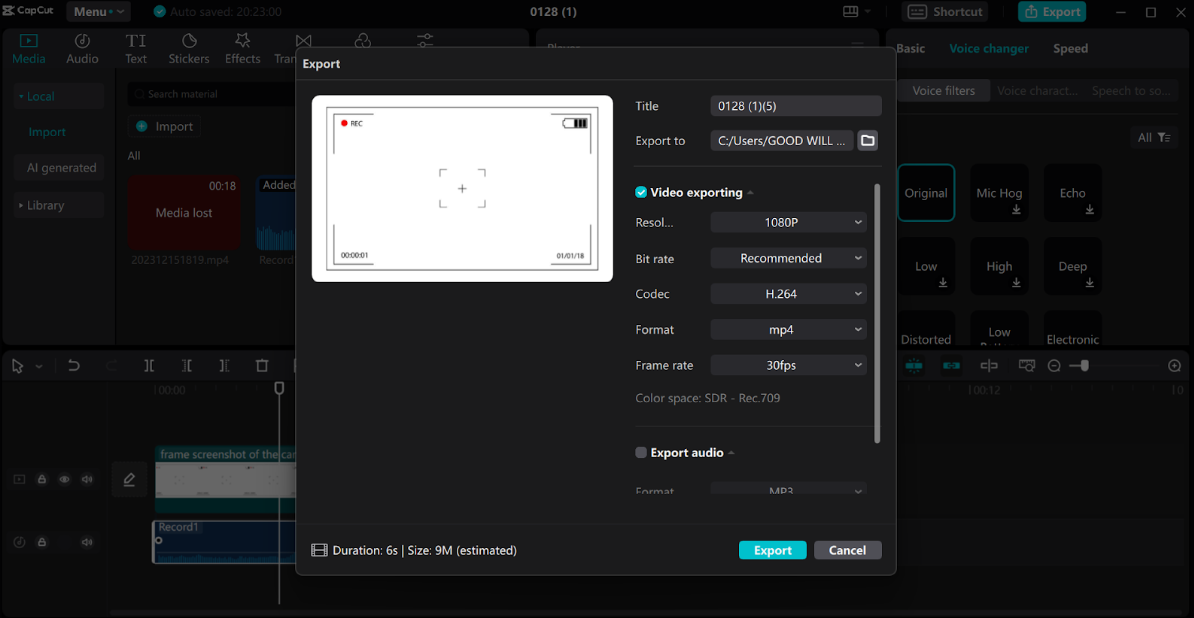This screenshot has width=1194, height=618.
Task: Check the Export audio checkbox
Action: [x=641, y=453]
